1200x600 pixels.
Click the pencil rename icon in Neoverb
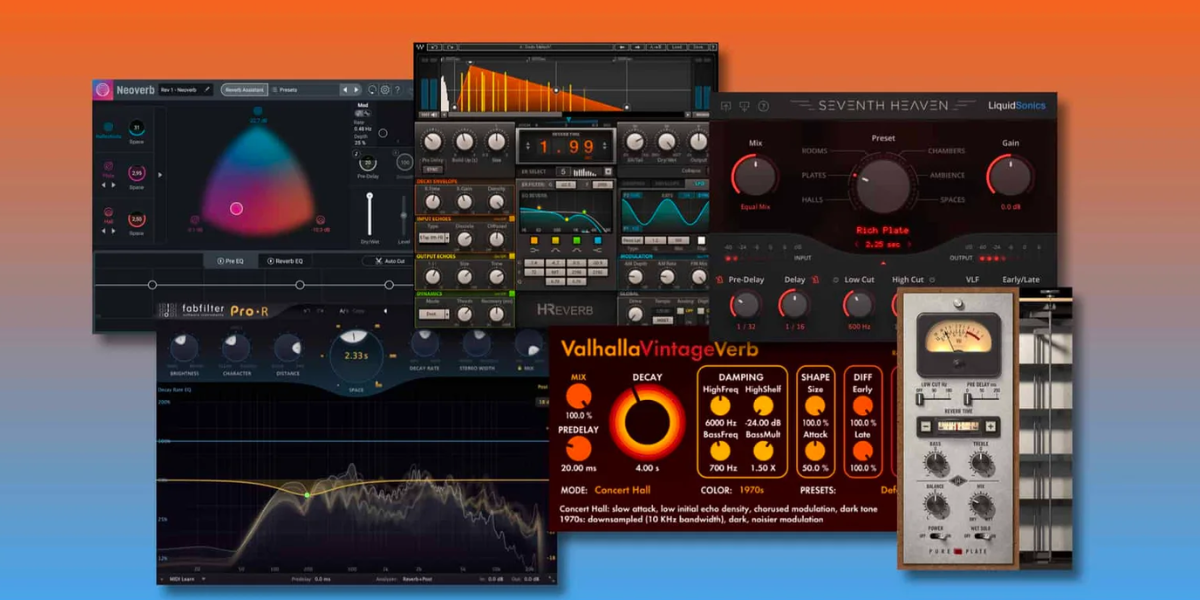pyautogui.click(x=207, y=89)
